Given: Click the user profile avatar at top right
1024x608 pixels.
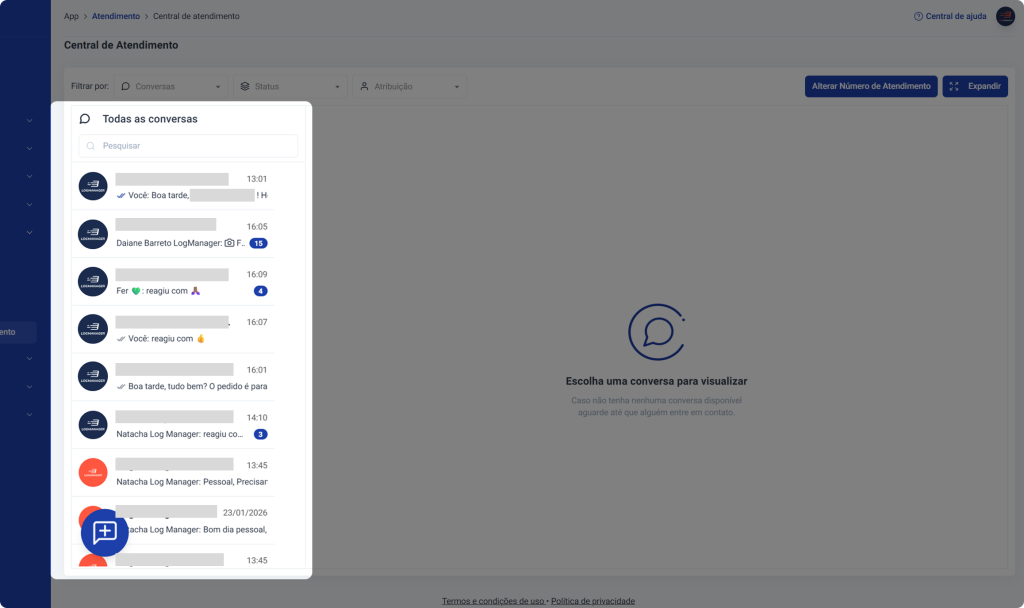Looking at the screenshot, I should point(1005,16).
